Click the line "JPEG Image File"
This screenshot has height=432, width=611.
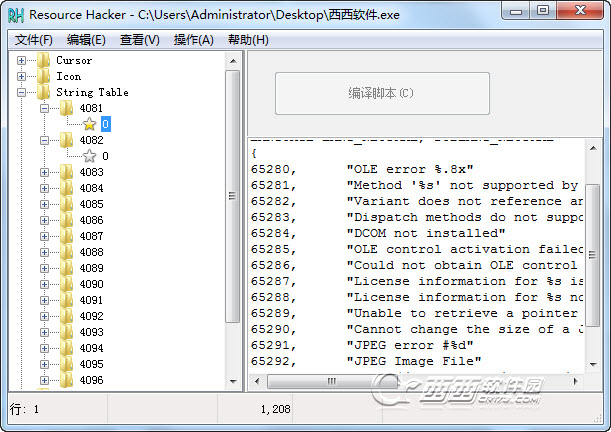414,361
